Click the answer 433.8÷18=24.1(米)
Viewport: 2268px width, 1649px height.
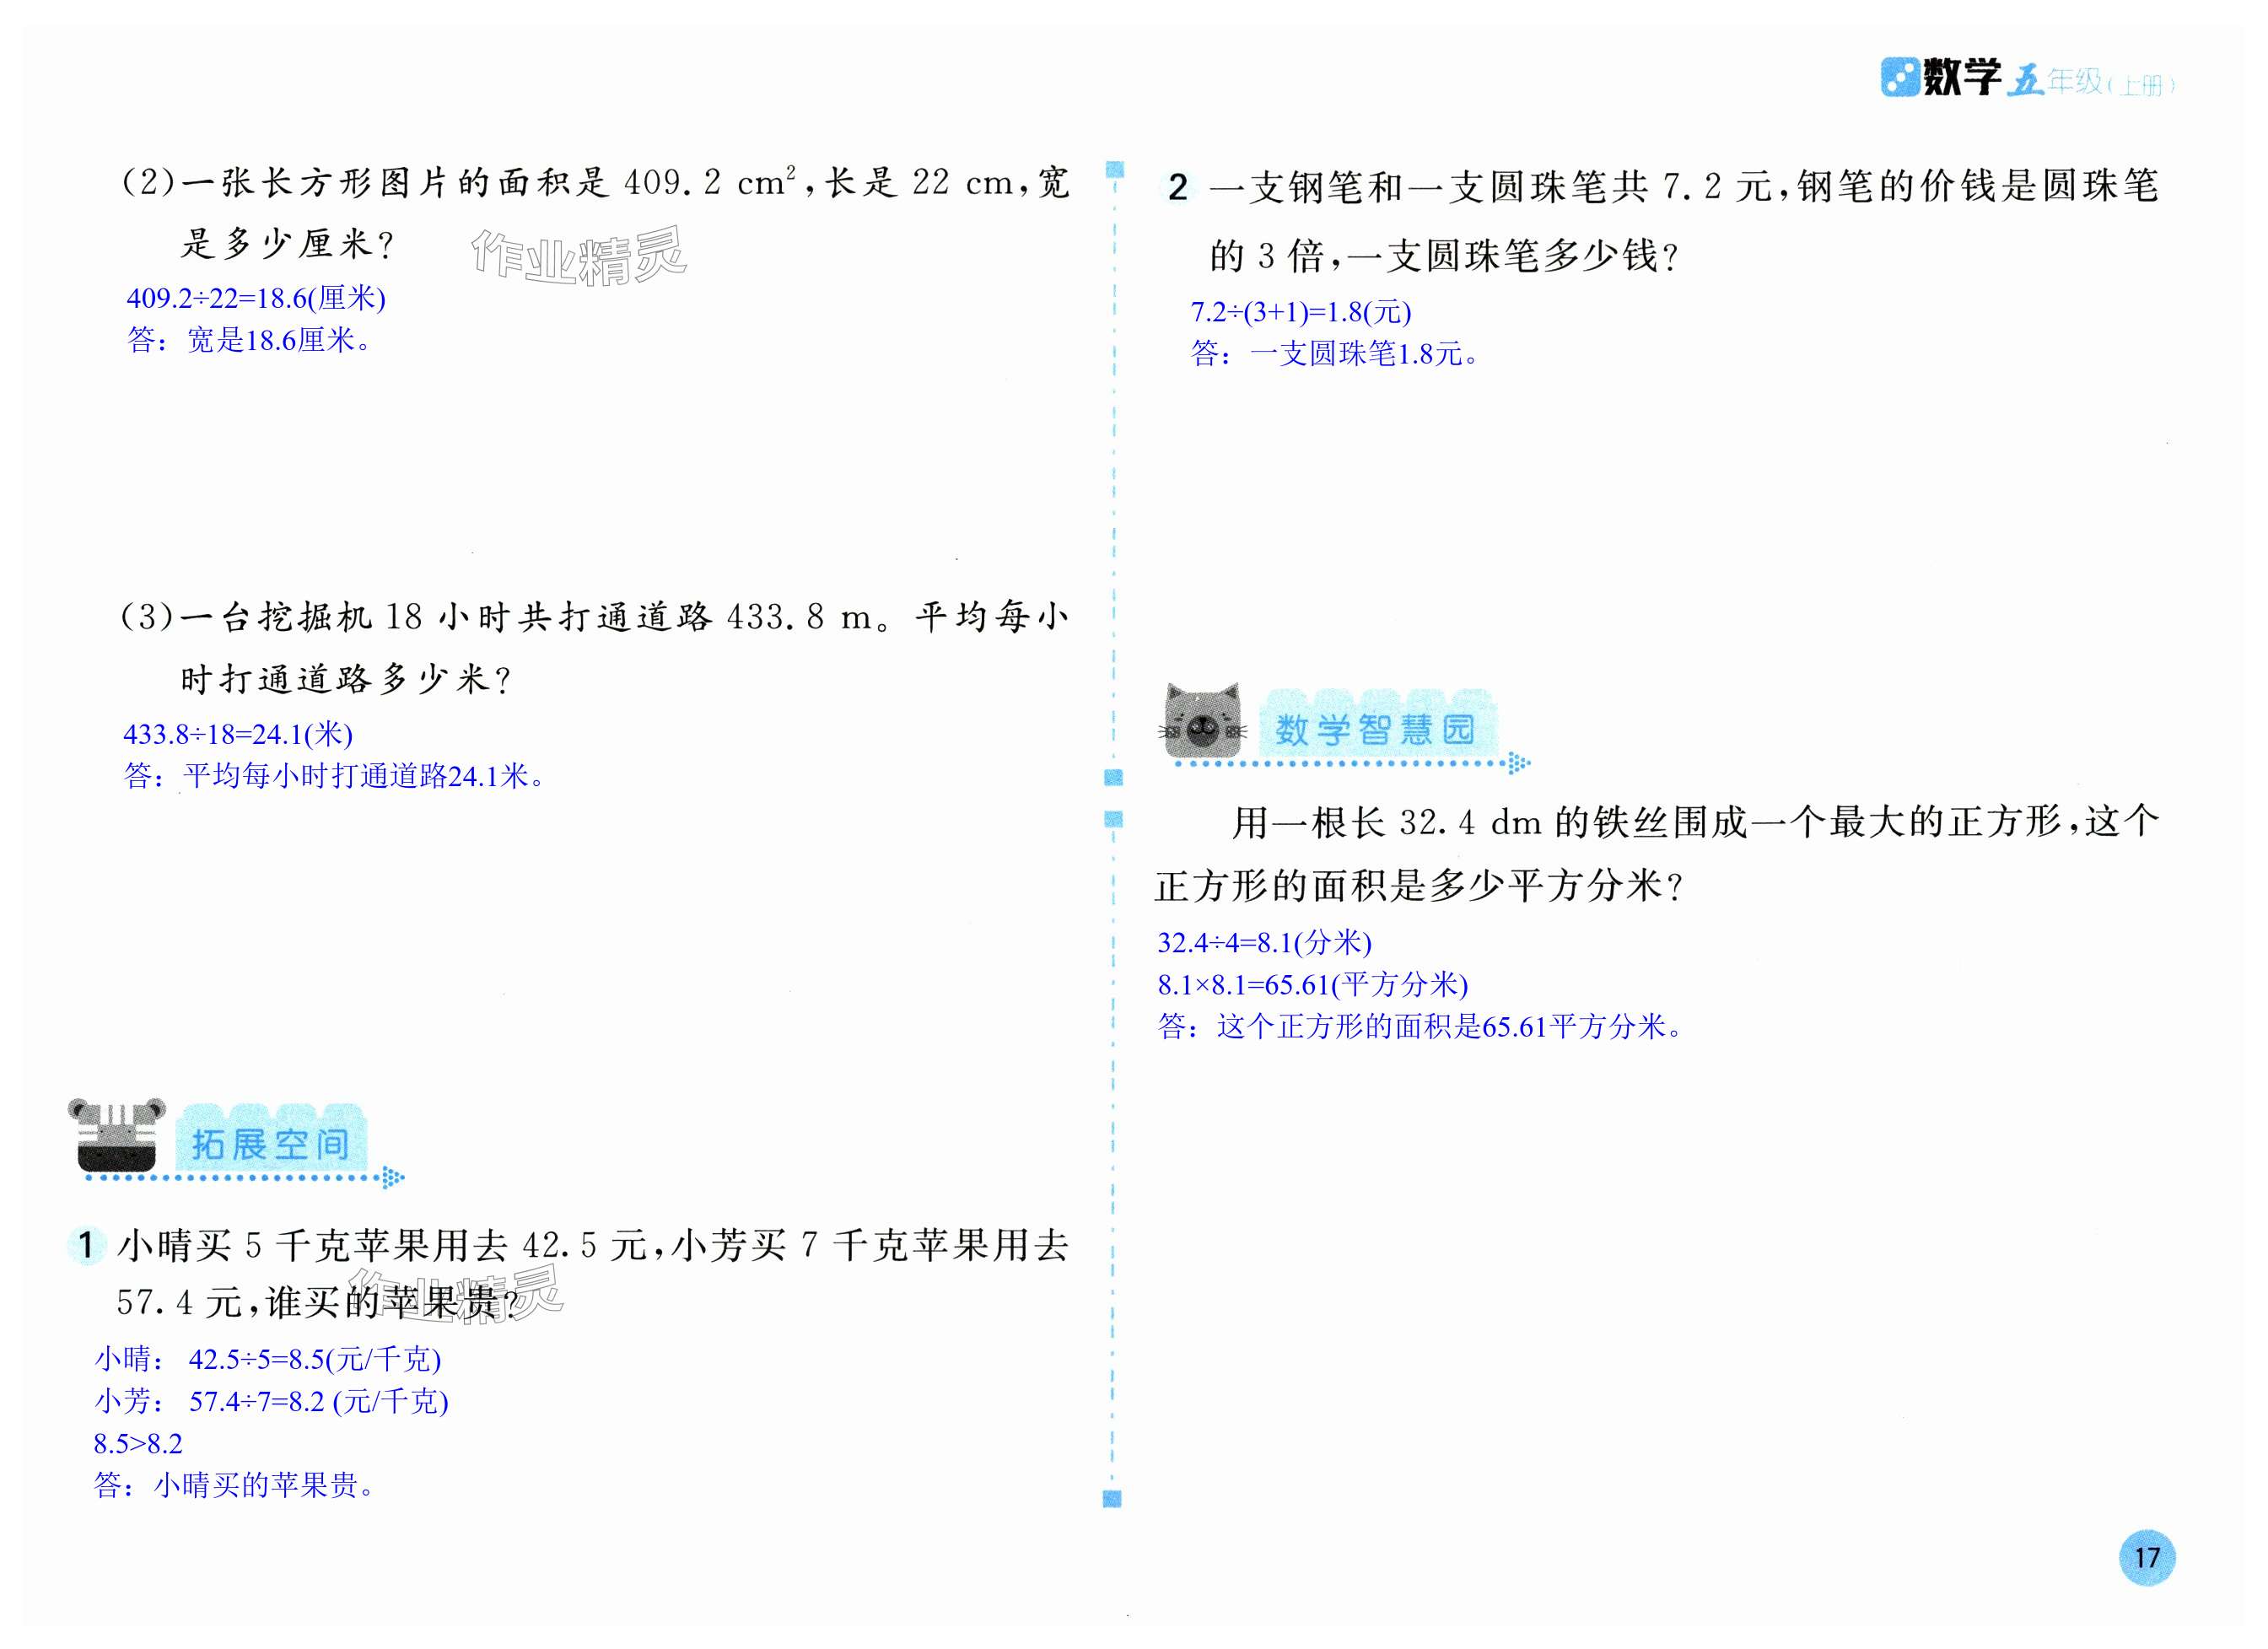[238, 734]
